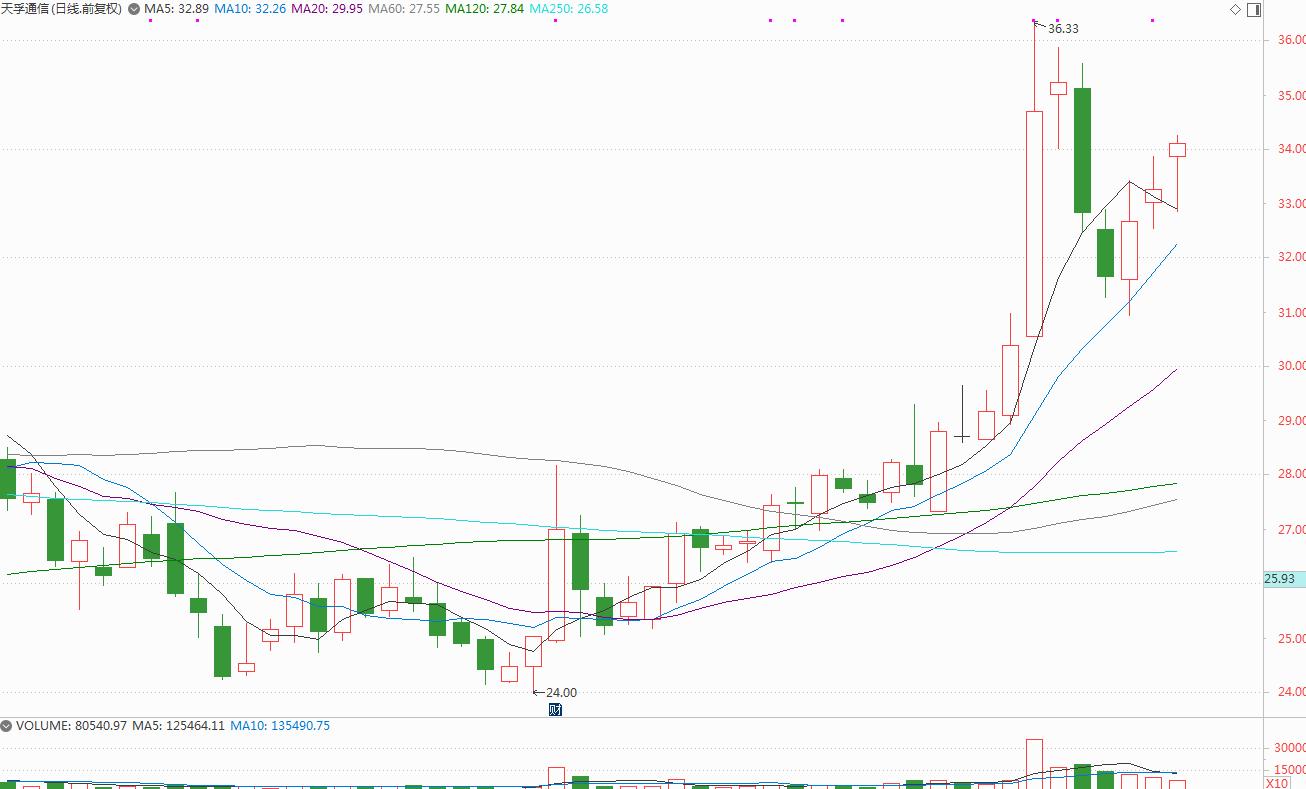Click the MA60: 27.55 indicator label
Viewport: 1306px width, 789px height.
tap(404, 9)
